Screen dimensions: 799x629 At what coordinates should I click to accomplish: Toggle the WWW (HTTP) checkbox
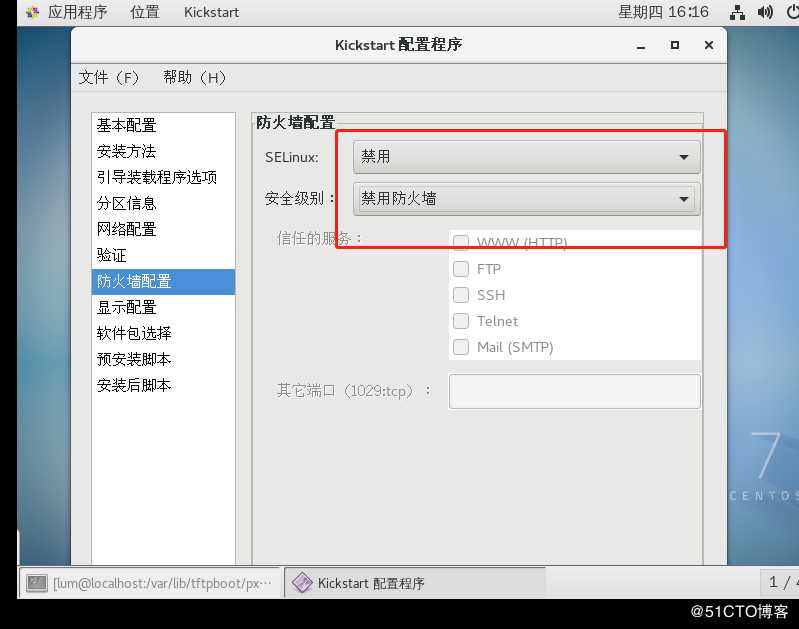[461, 243]
